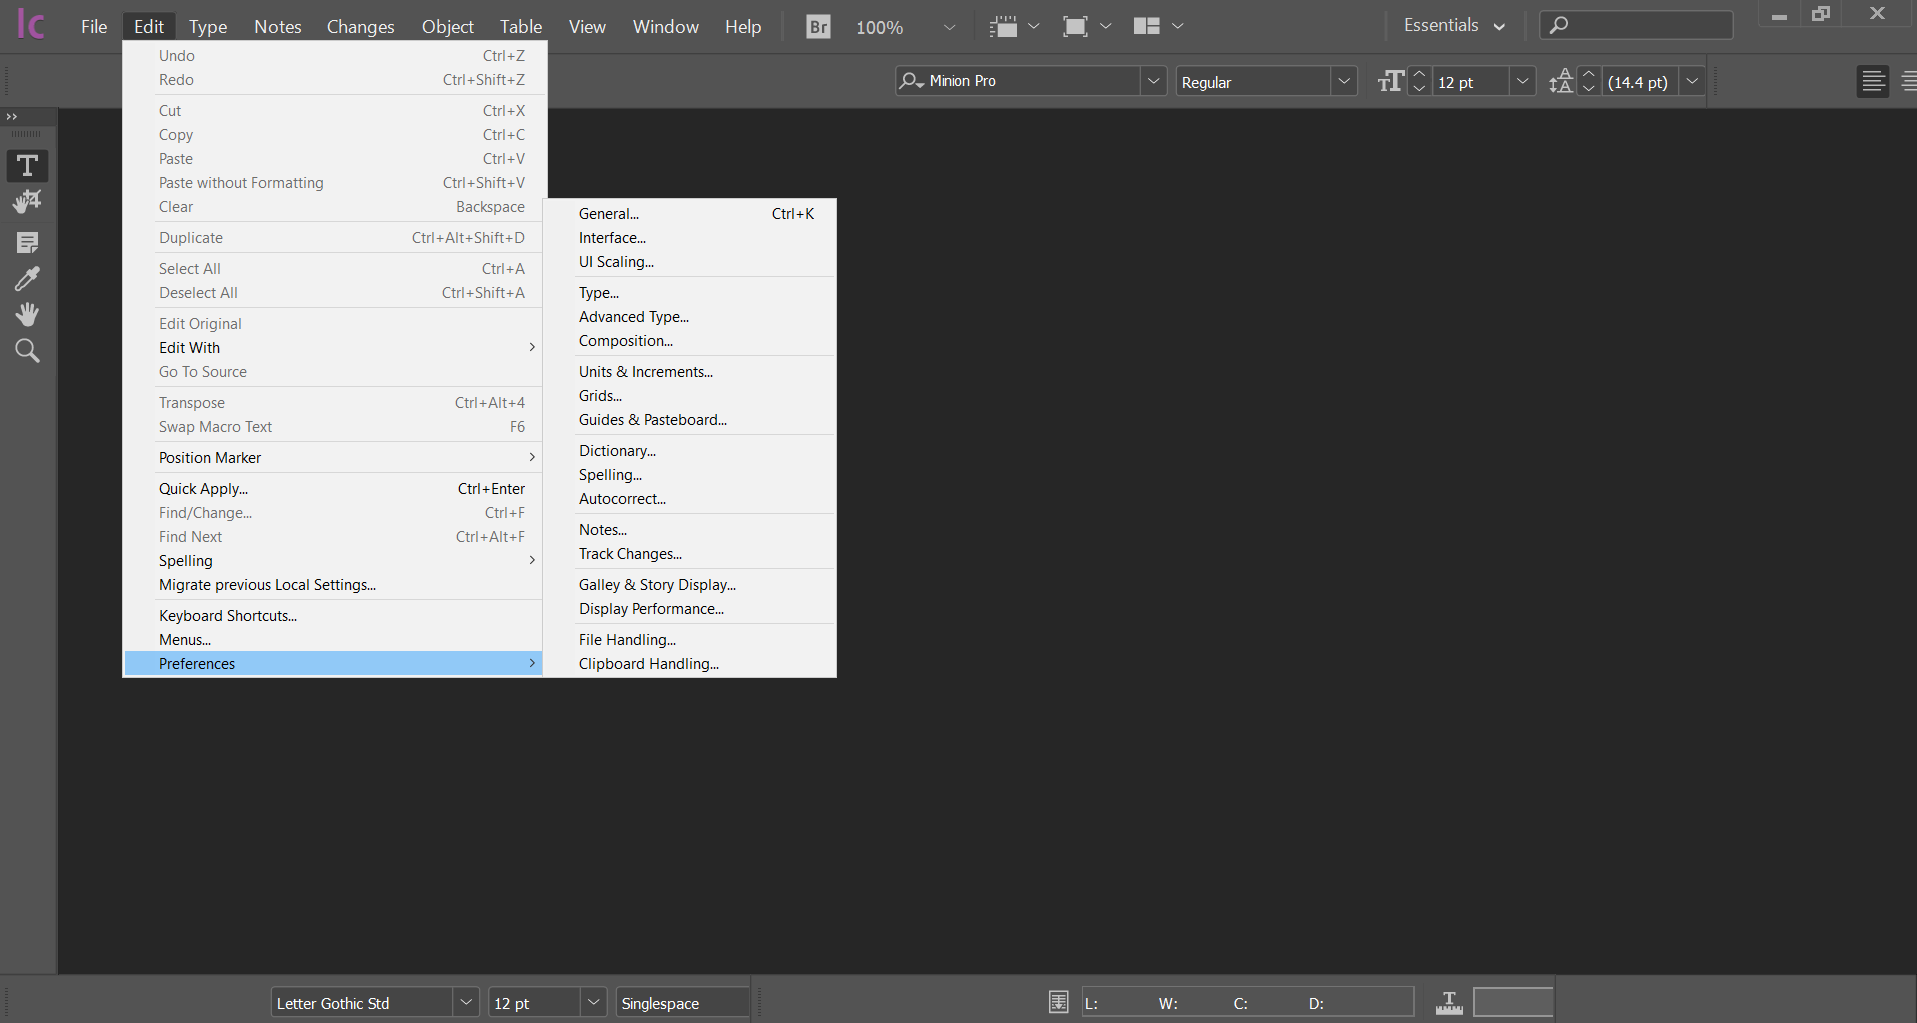Open the Regular font style dropdown
The height and width of the screenshot is (1023, 1917).
coord(1344,81)
